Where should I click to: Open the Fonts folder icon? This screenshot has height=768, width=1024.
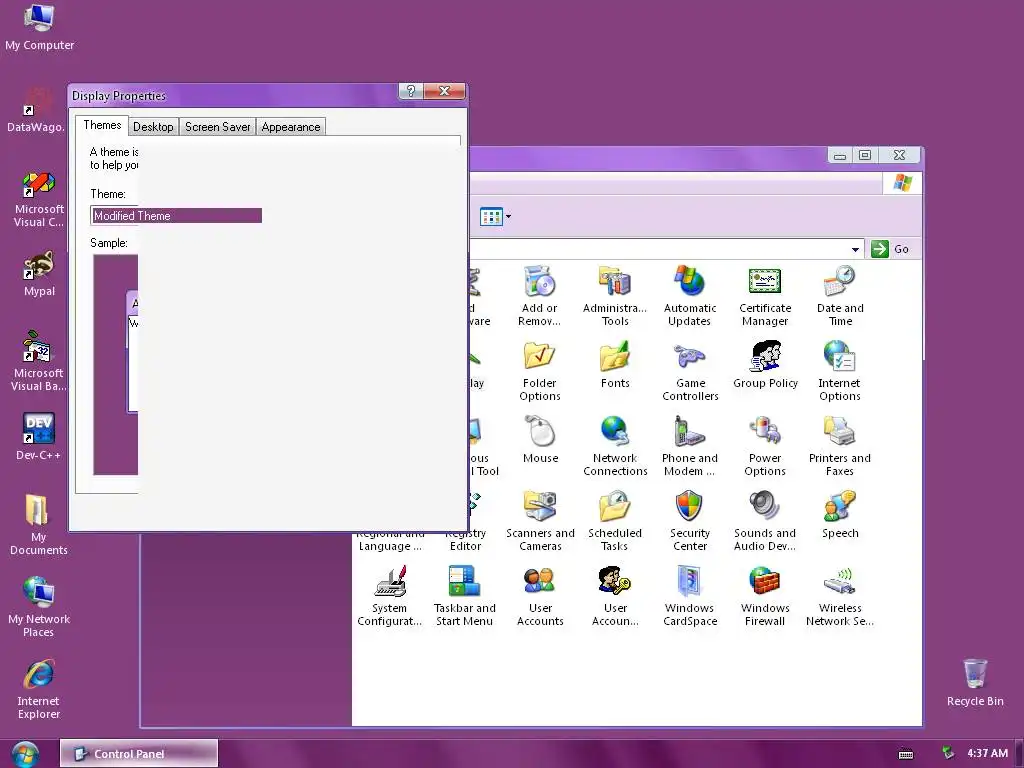(615, 364)
